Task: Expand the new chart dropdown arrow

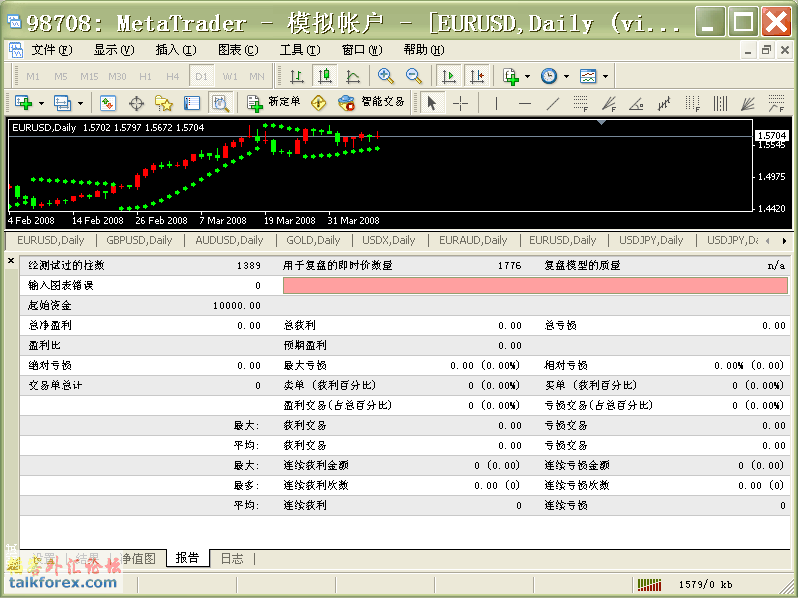Action: 42,104
